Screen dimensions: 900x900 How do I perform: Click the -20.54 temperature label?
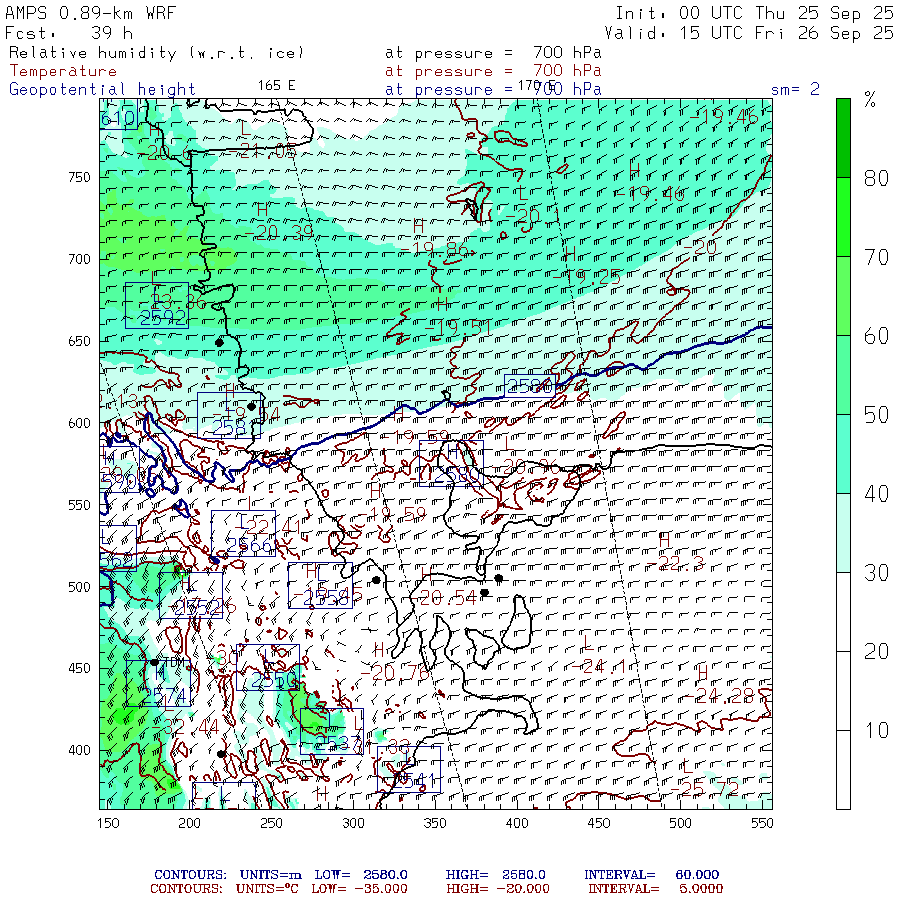[x=443, y=598]
